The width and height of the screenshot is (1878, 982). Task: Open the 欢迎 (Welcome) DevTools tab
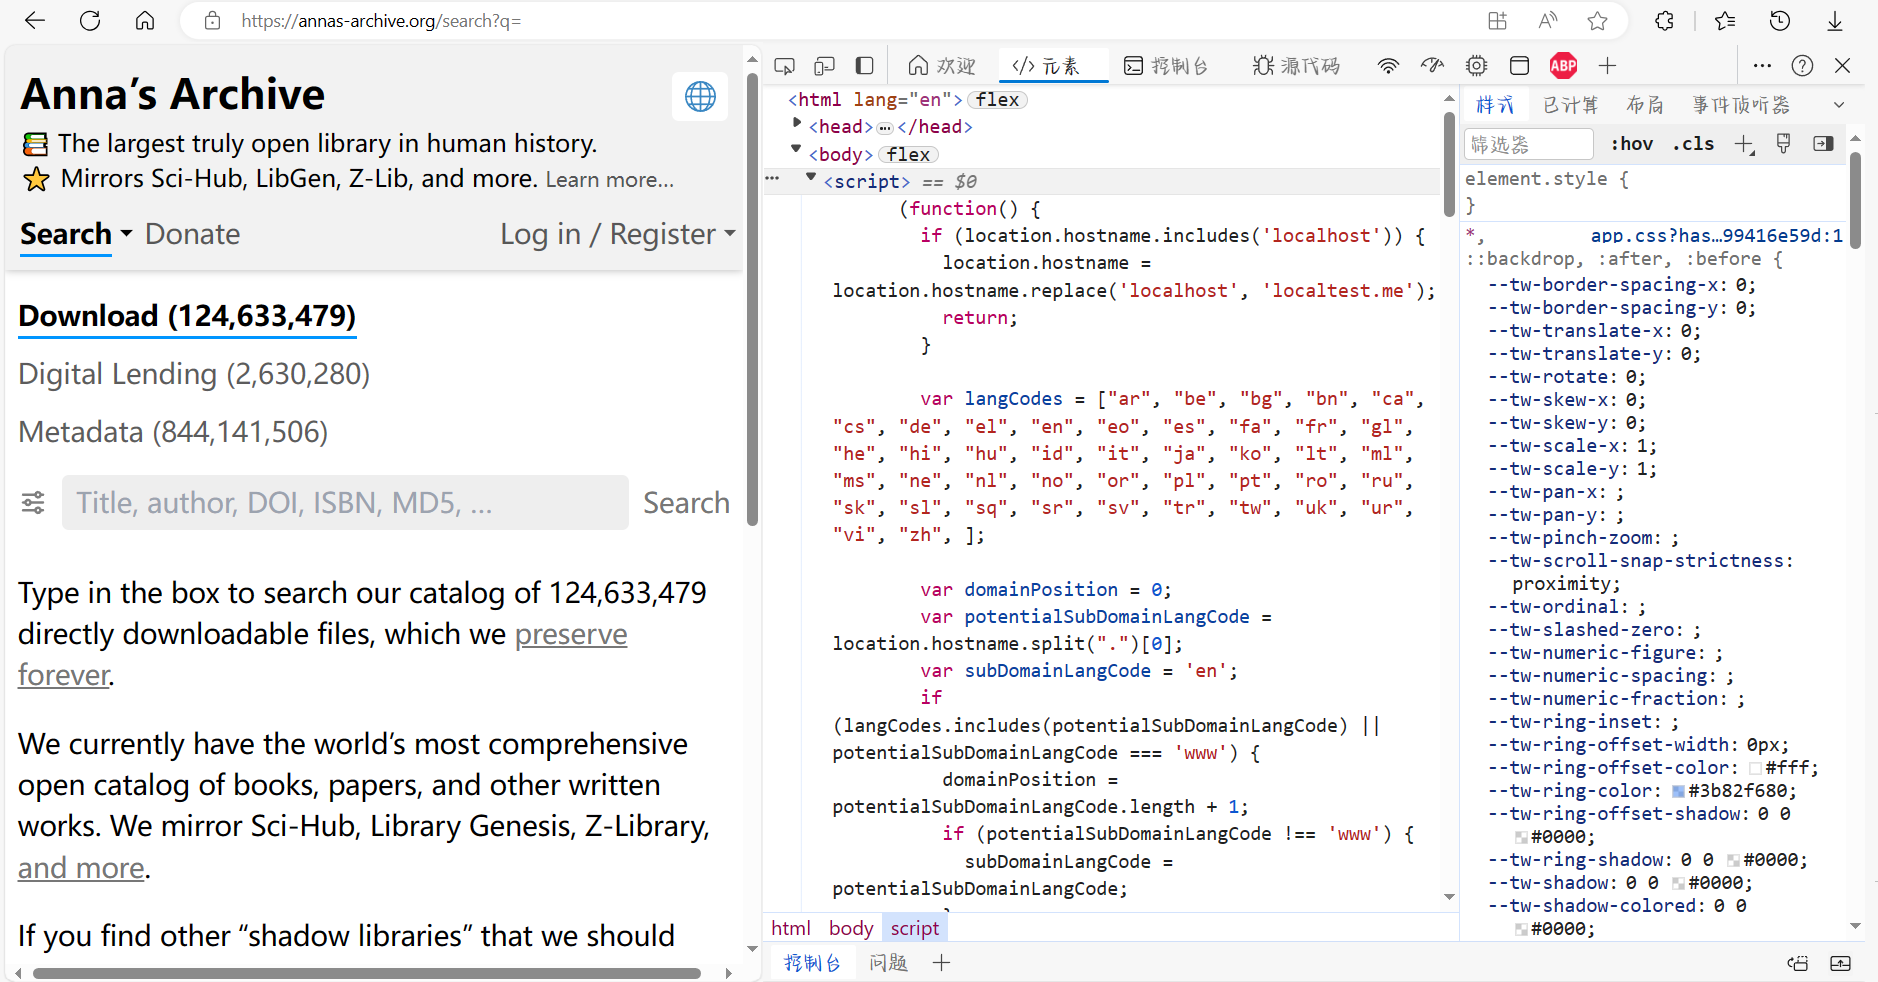(x=941, y=66)
